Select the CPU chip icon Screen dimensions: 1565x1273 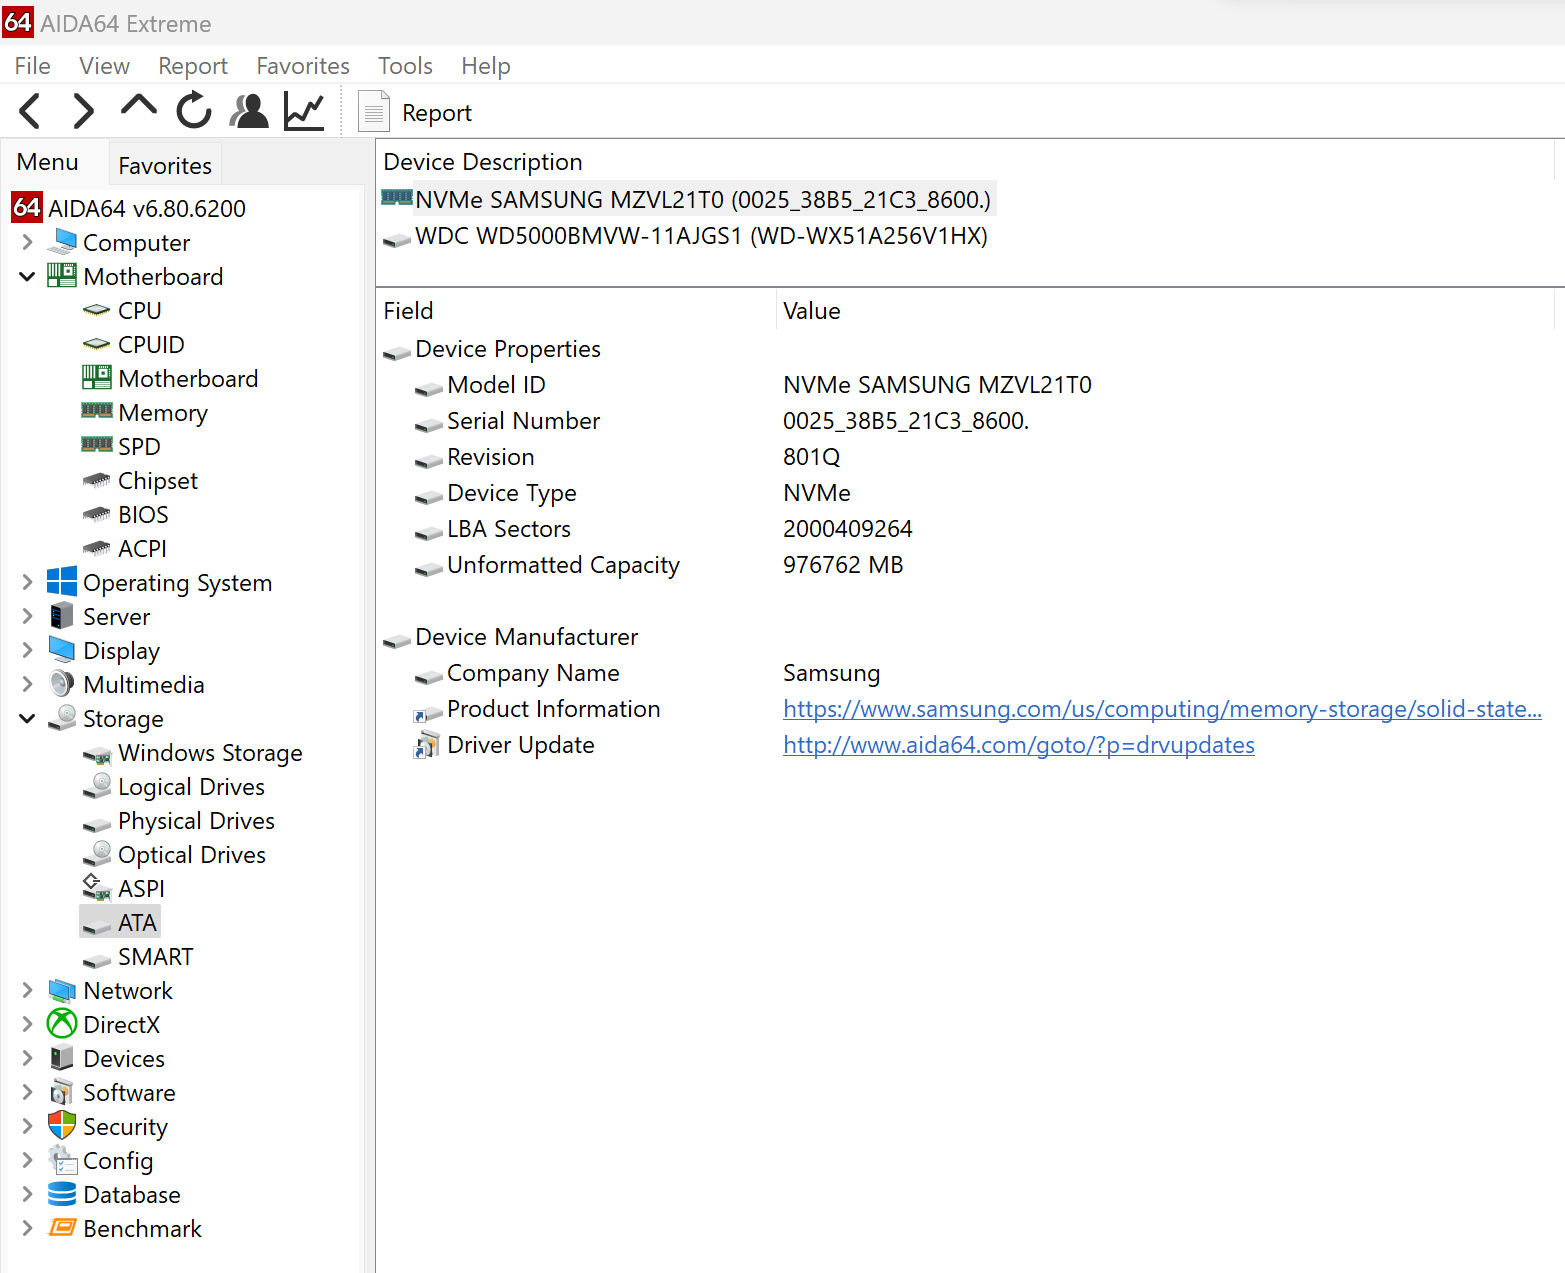coord(97,311)
